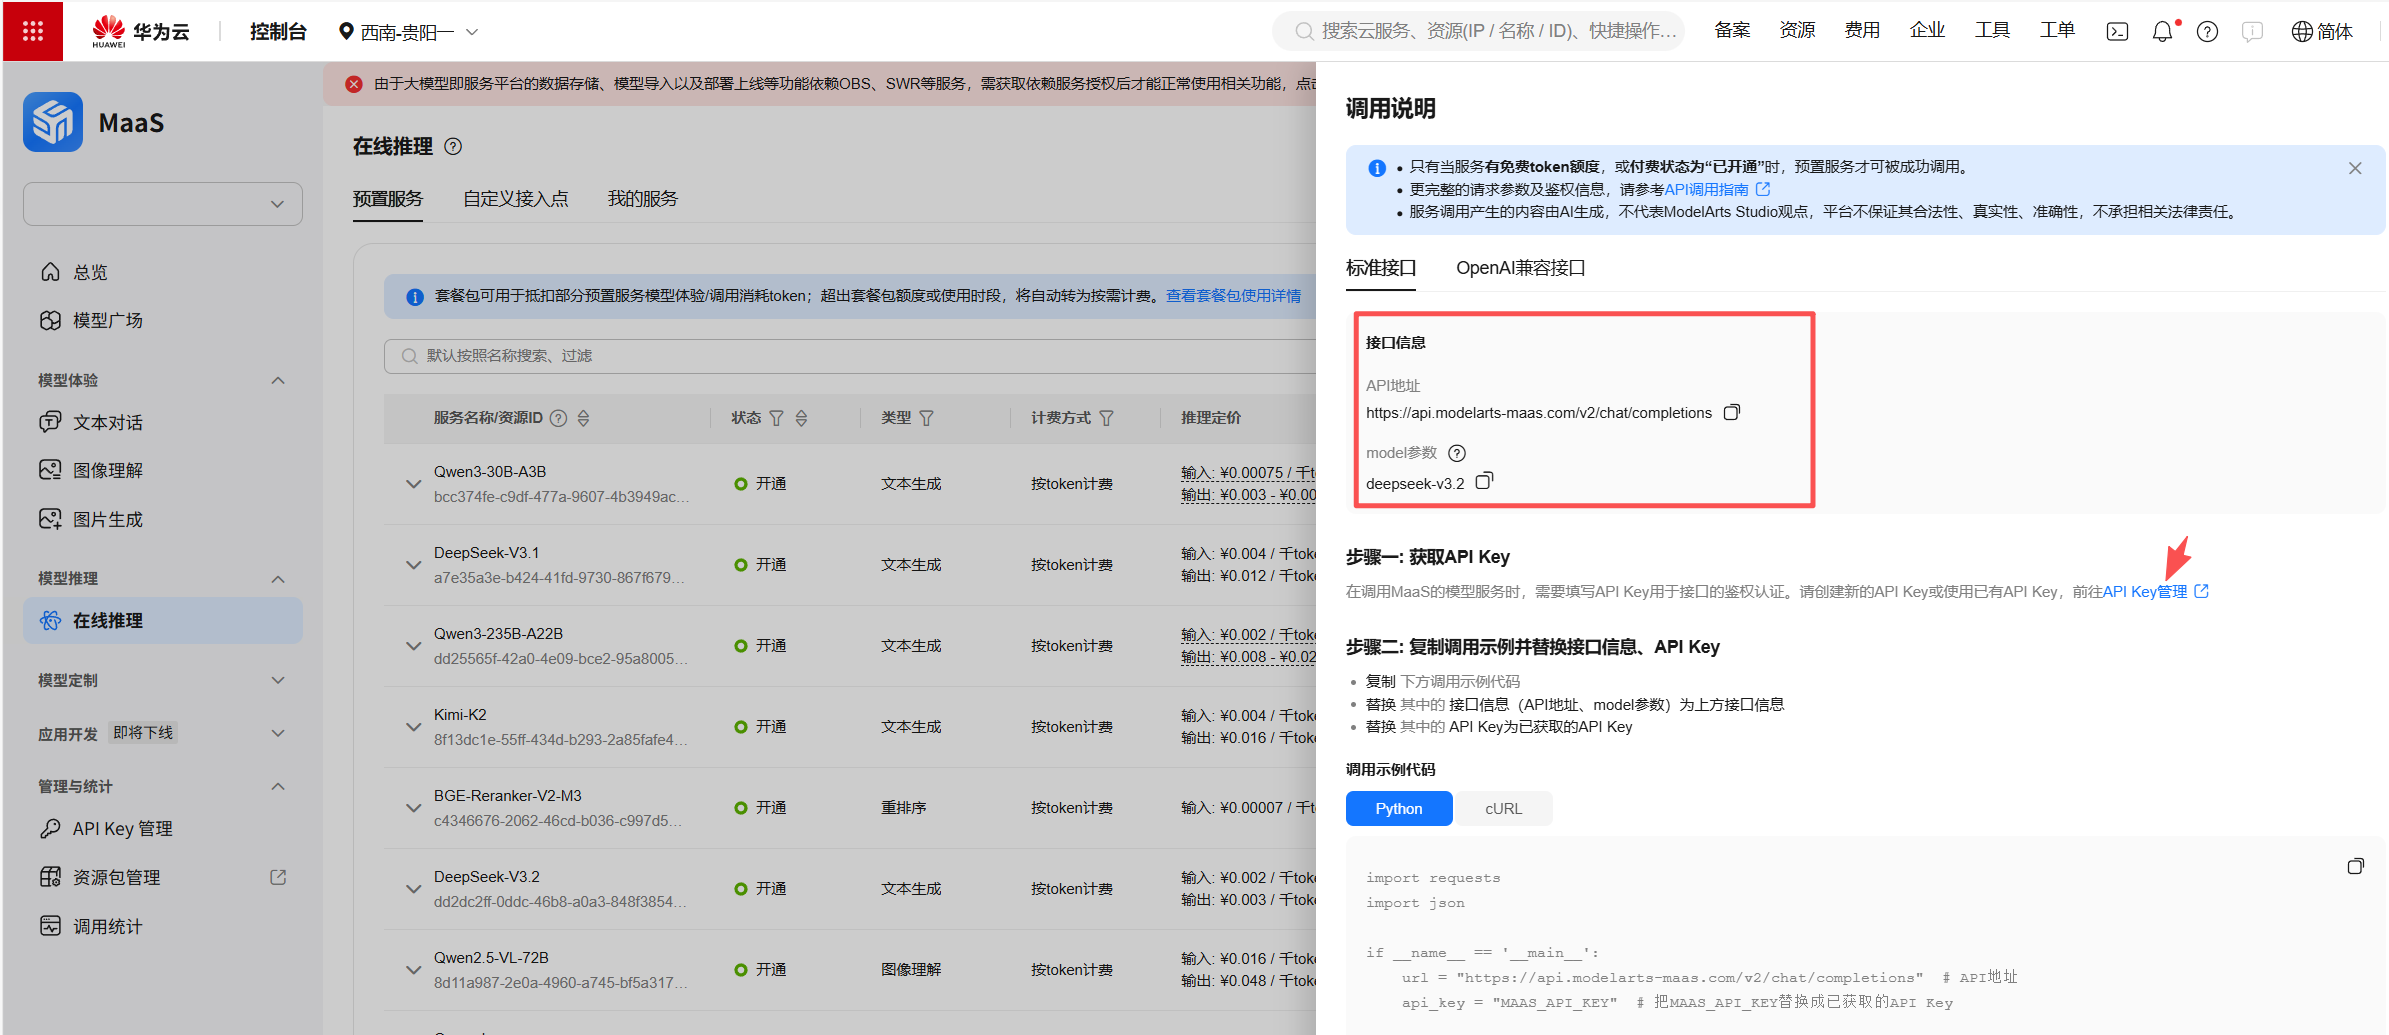Open the API Key管理 link

click(x=2146, y=592)
